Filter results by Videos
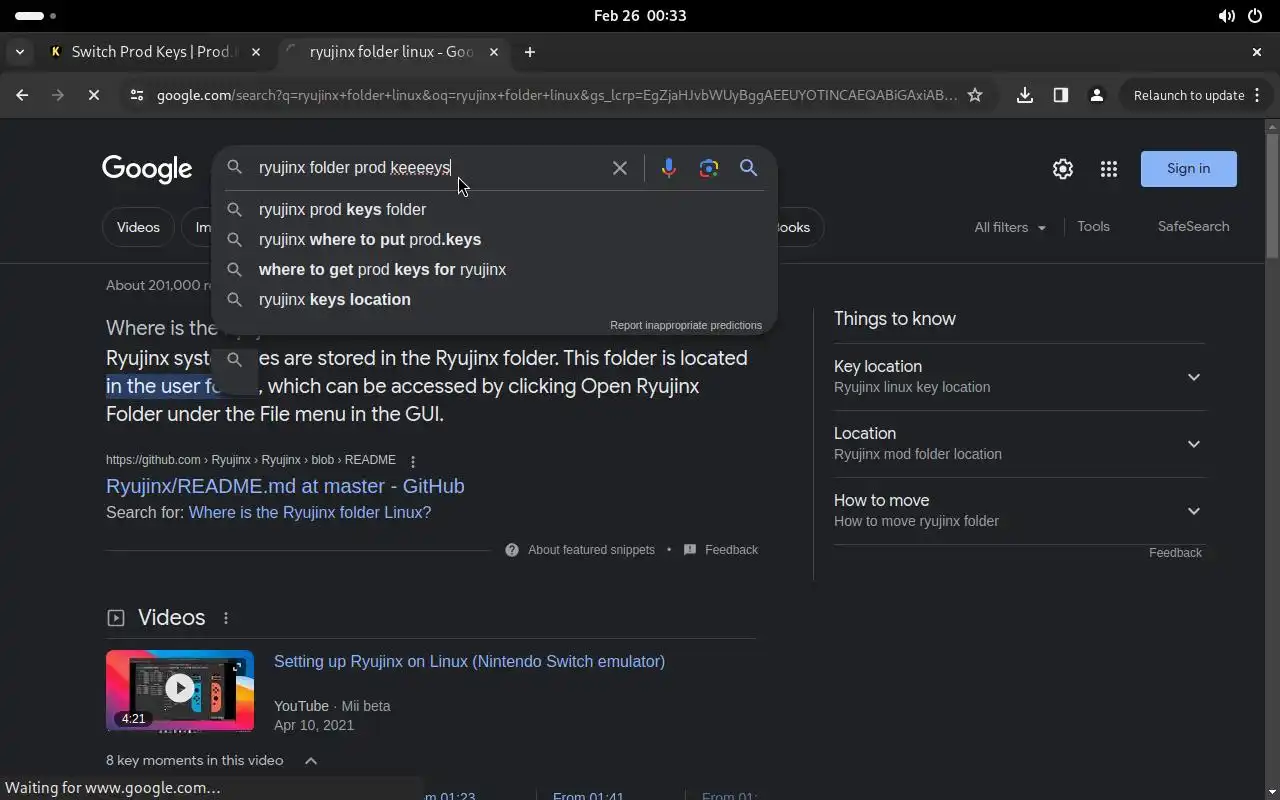Image resolution: width=1280 pixels, height=800 pixels. tap(138, 227)
